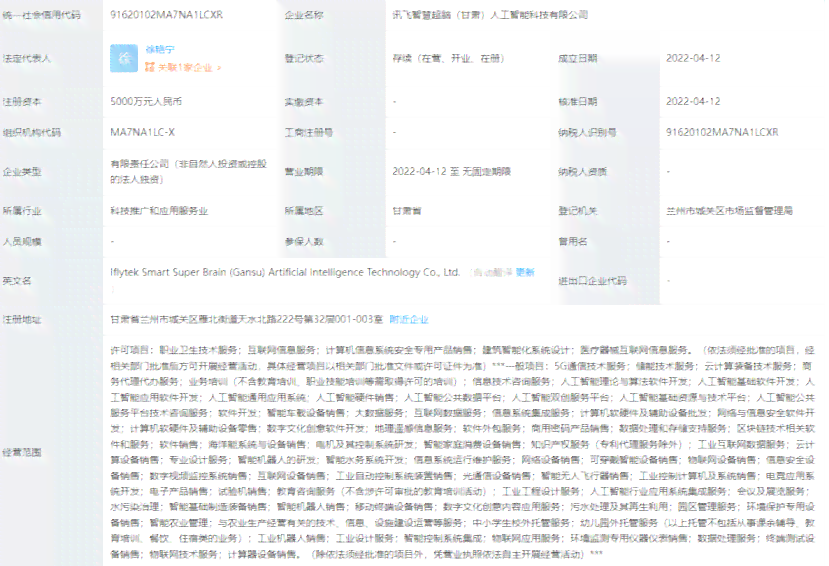Select the 核准日期 value 2022-04-12
829x566 pixels.
pyautogui.click(x=693, y=101)
